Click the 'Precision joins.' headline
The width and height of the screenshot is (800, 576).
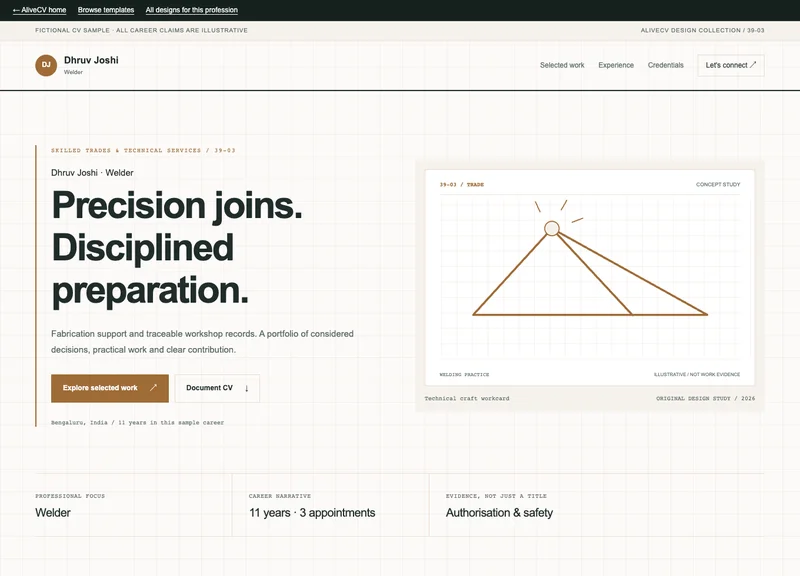click(177, 205)
